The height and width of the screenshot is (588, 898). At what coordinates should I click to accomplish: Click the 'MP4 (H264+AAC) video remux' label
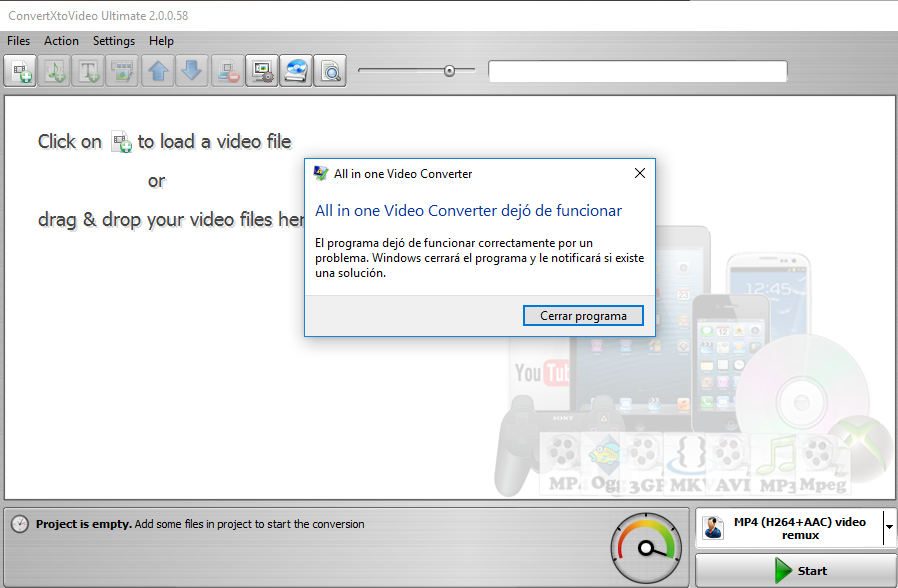click(x=800, y=528)
